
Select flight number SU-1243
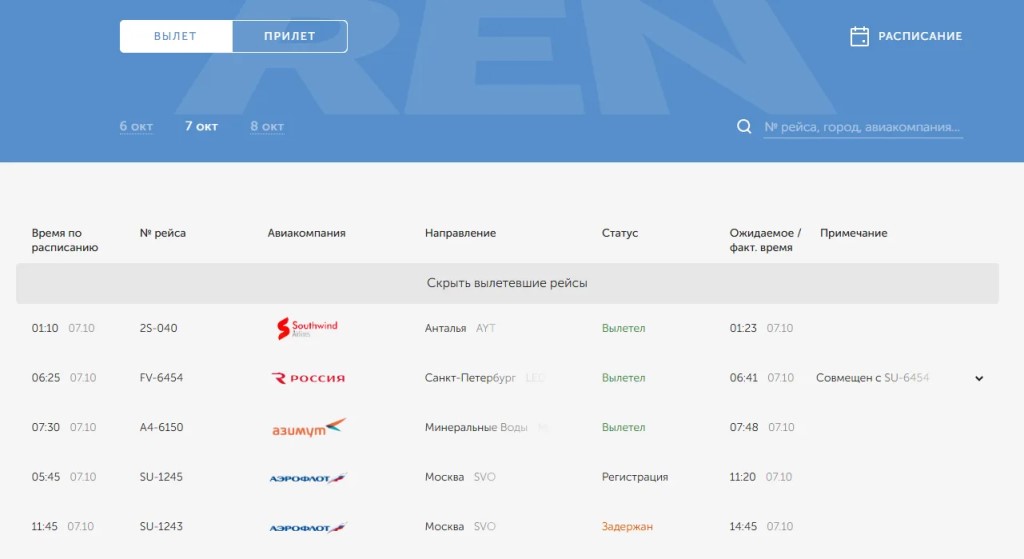click(x=161, y=526)
